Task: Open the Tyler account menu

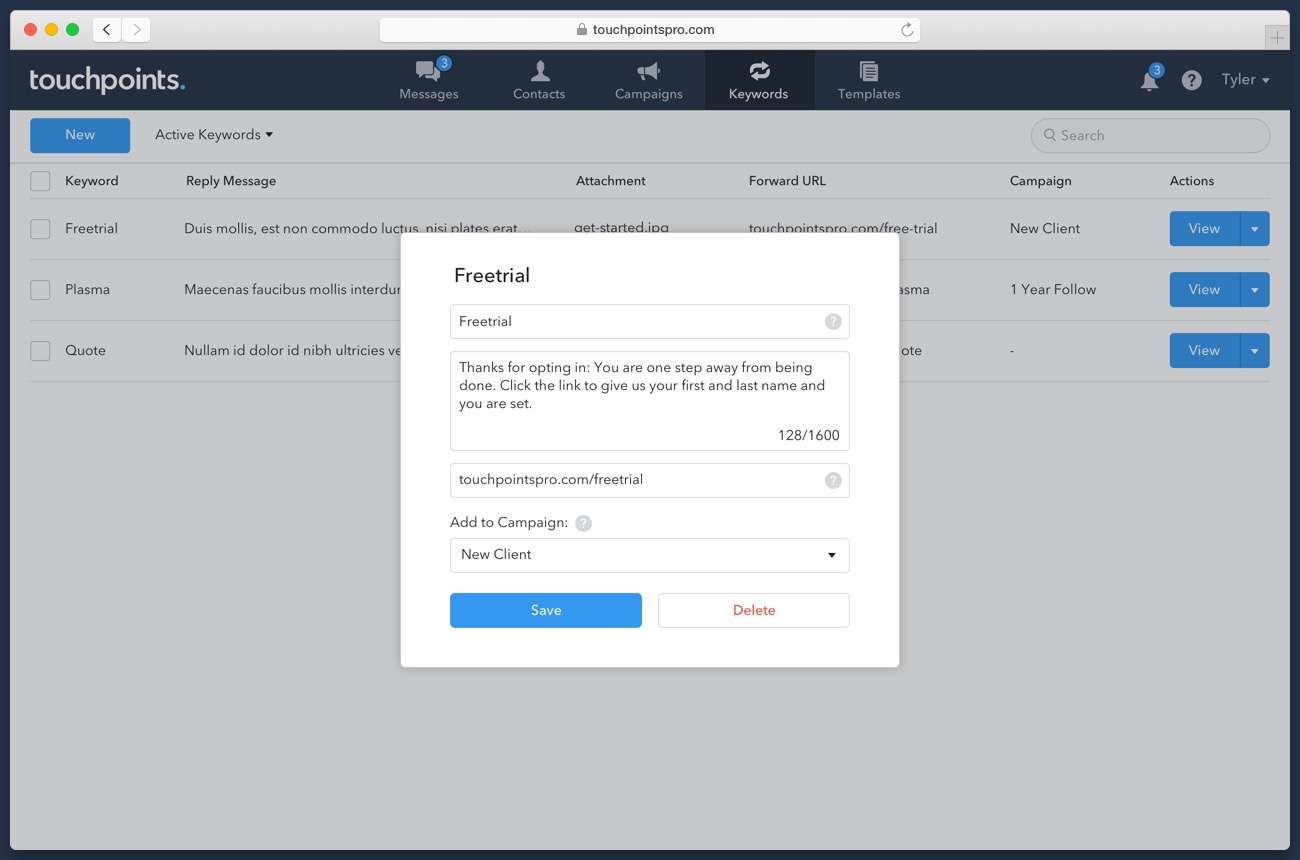Action: pyautogui.click(x=1244, y=80)
